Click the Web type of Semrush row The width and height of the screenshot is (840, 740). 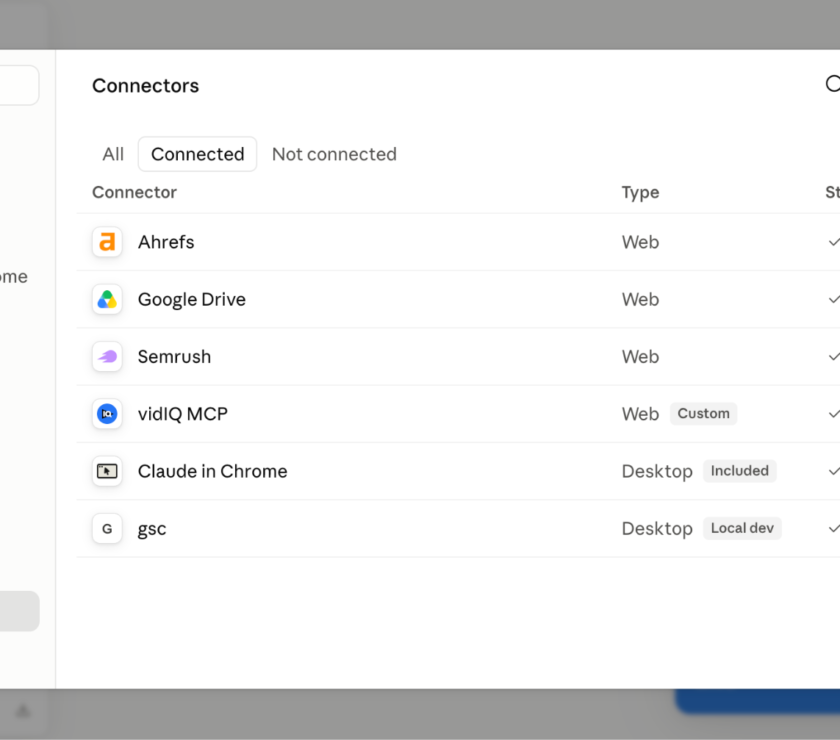640,357
